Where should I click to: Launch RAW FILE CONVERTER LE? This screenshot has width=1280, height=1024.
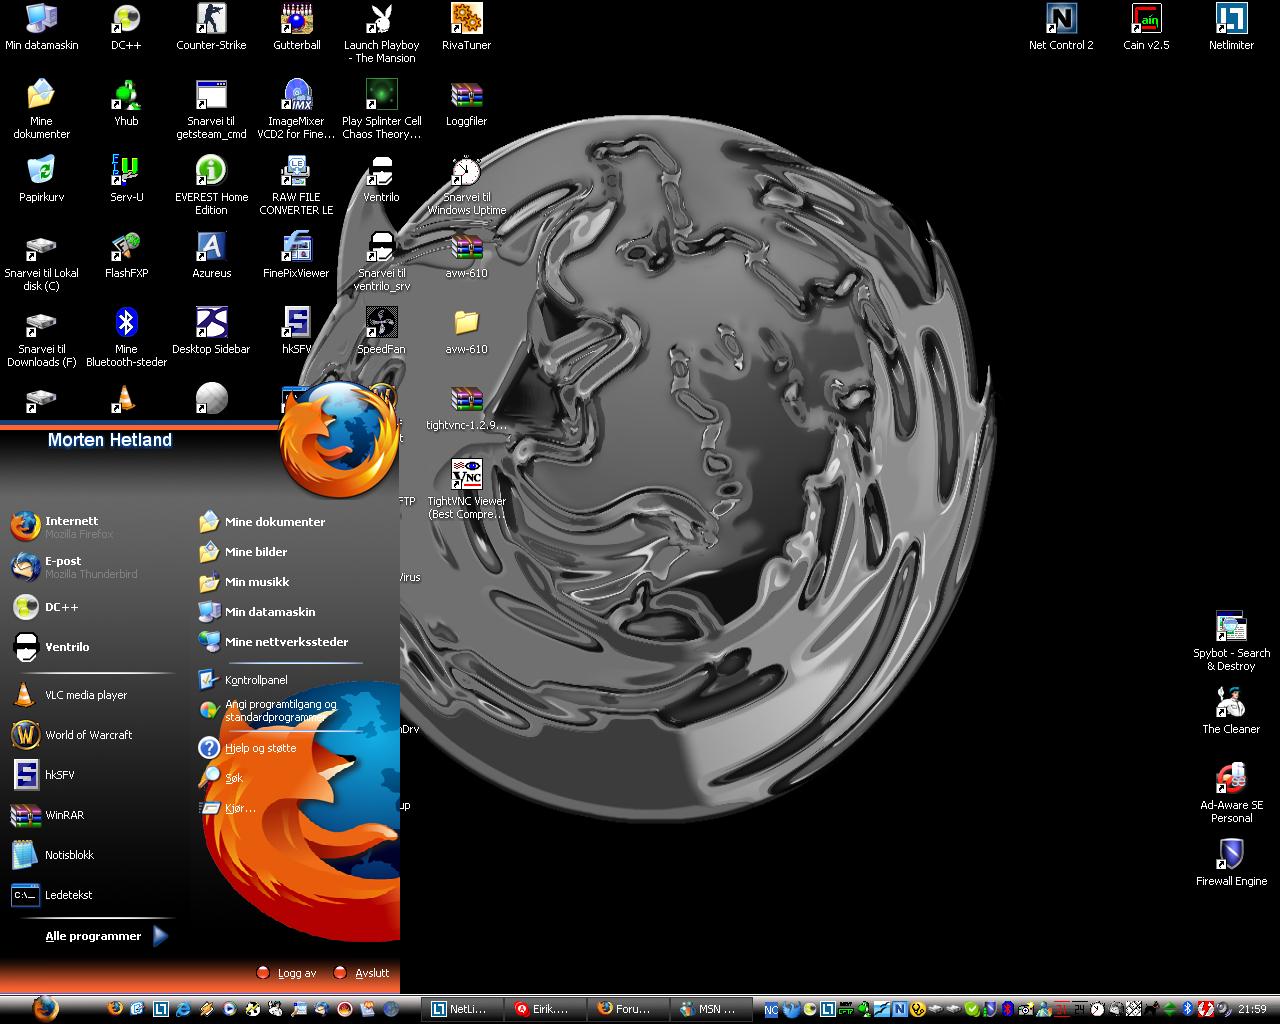pos(296,185)
